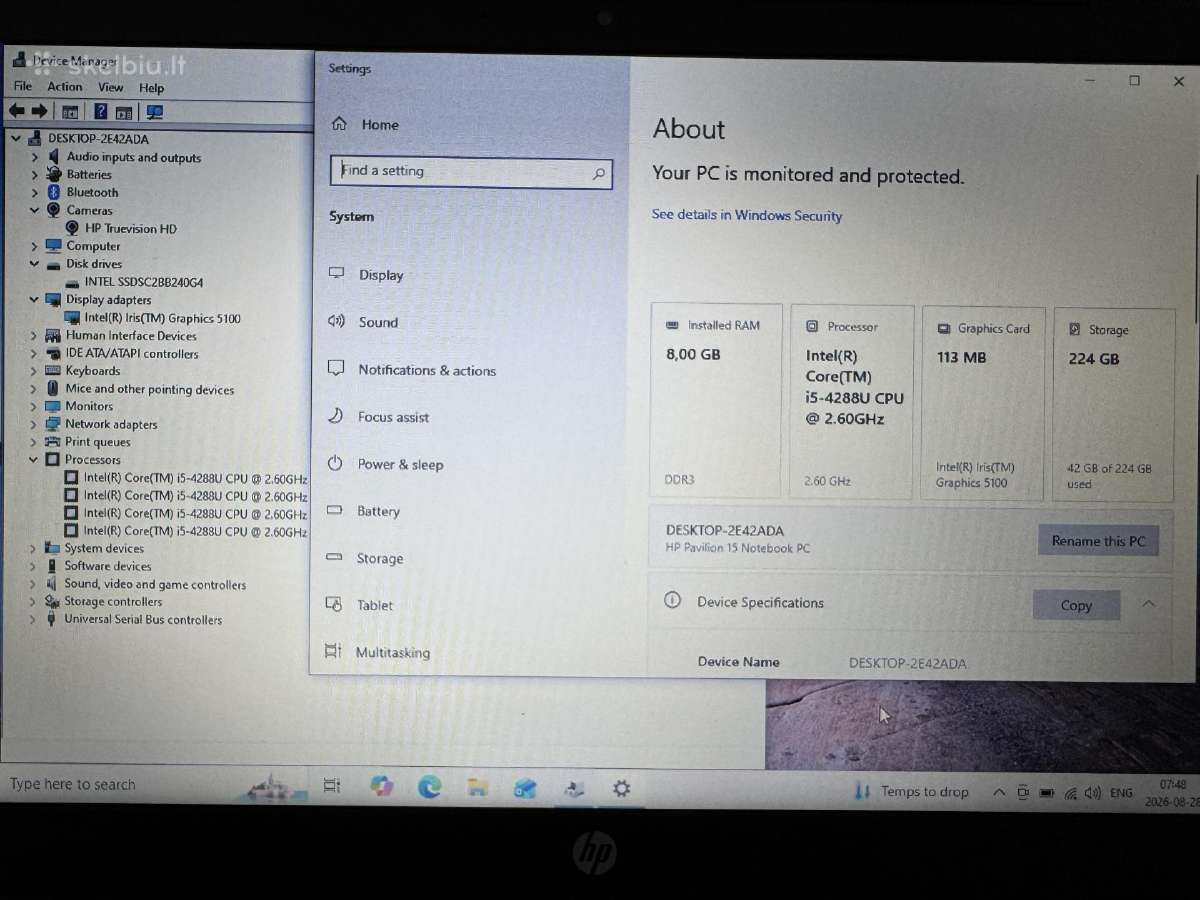This screenshot has width=1200, height=900.
Task: Select the Keyboards icon in the device tree
Action: pyautogui.click(x=53, y=371)
